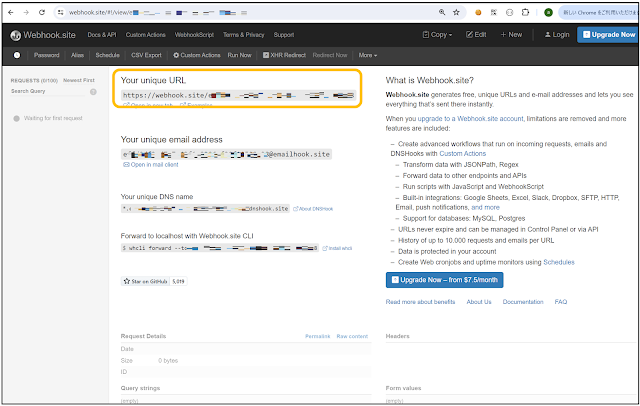Open the Schedules link
Viewport: 640px width, 406px height.
(x=559, y=262)
